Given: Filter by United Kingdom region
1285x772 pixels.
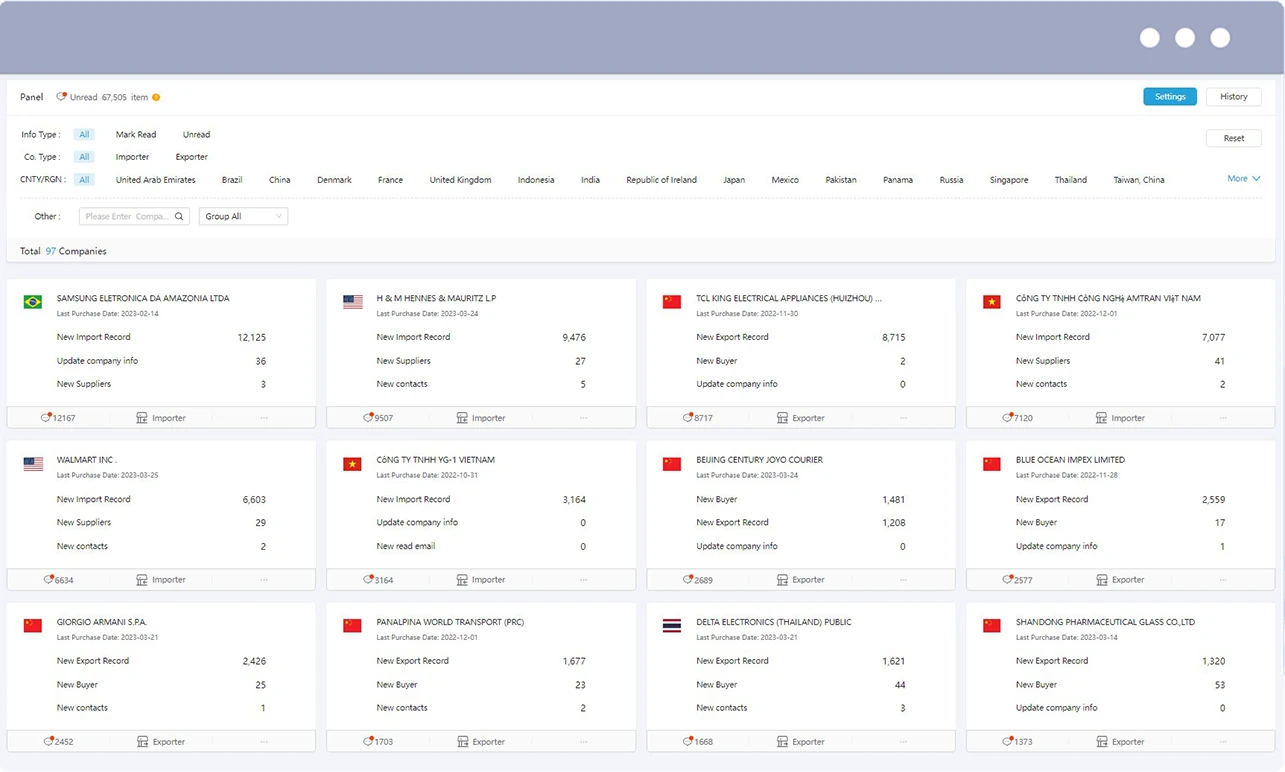Looking at the screenshot, I should pos(460,180).
